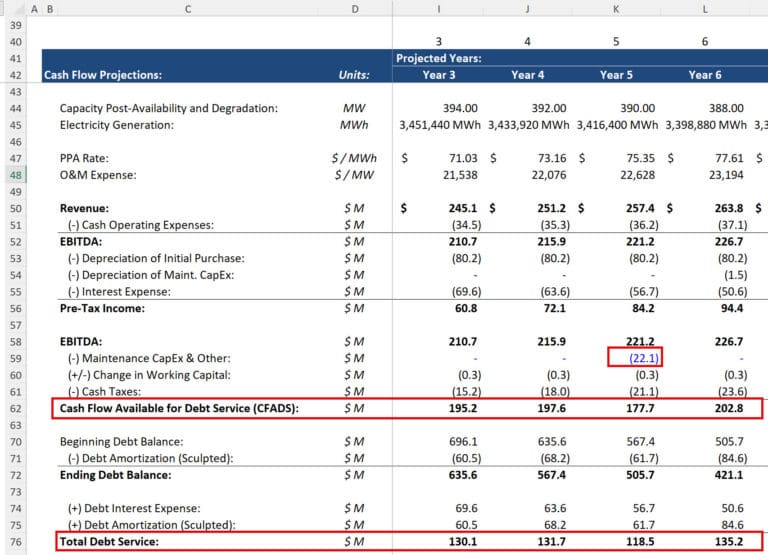Select the PPA rate value 71.03
This screenshot has height=555, width=768.
(463, 158)
